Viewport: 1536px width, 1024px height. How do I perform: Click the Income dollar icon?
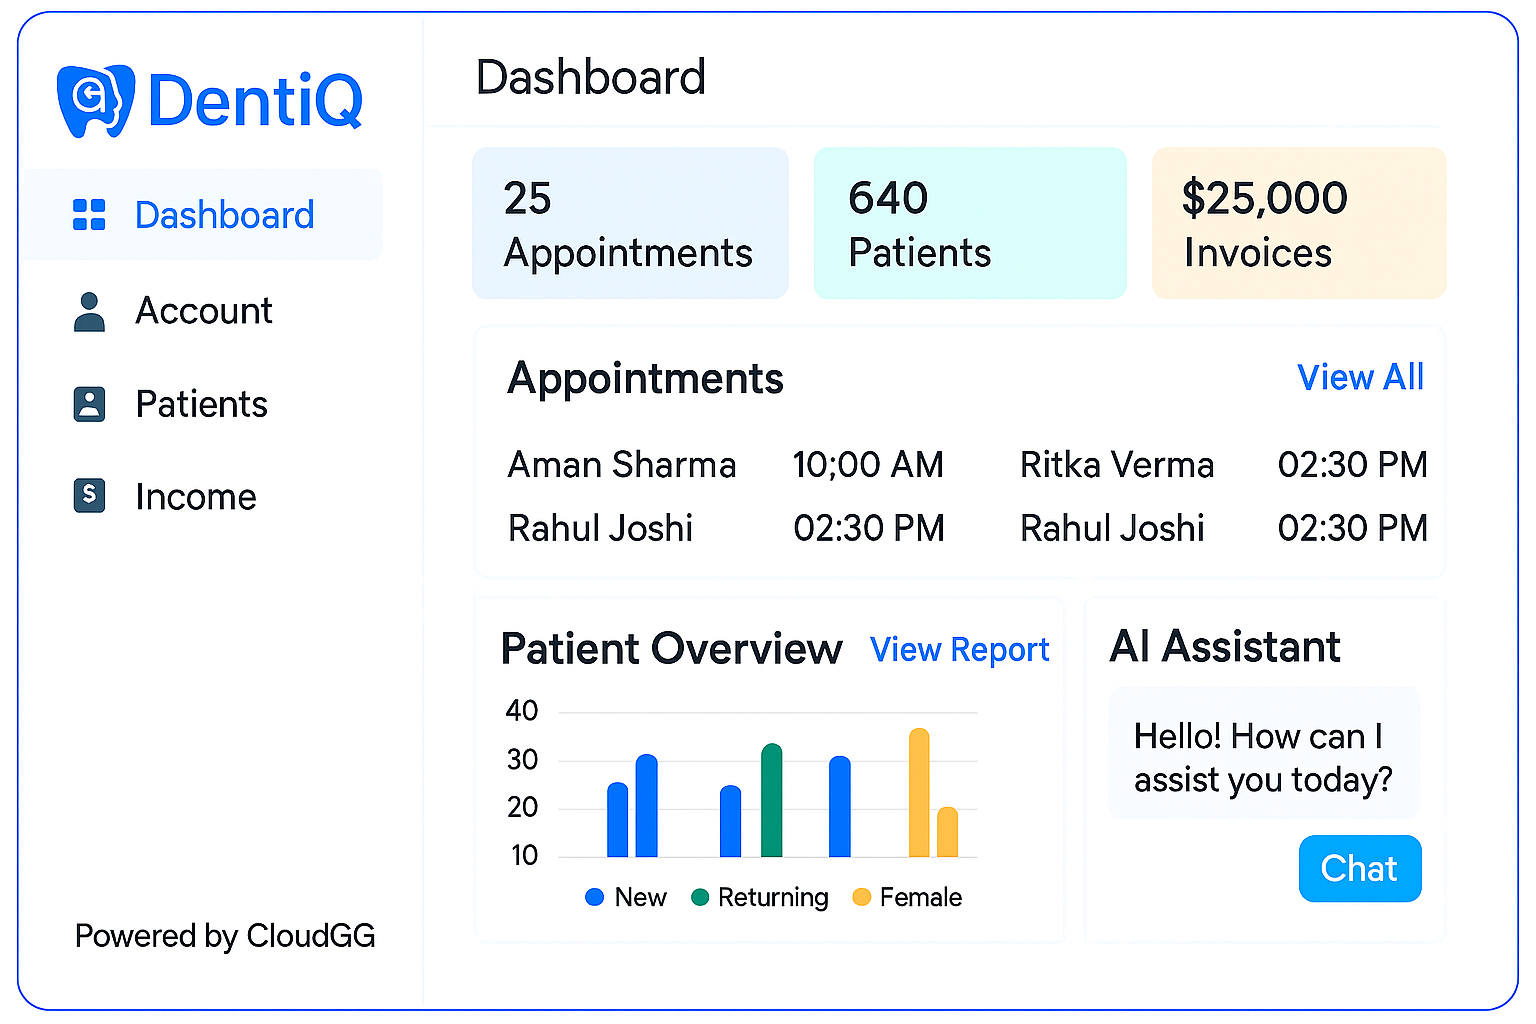coord(89,496)
